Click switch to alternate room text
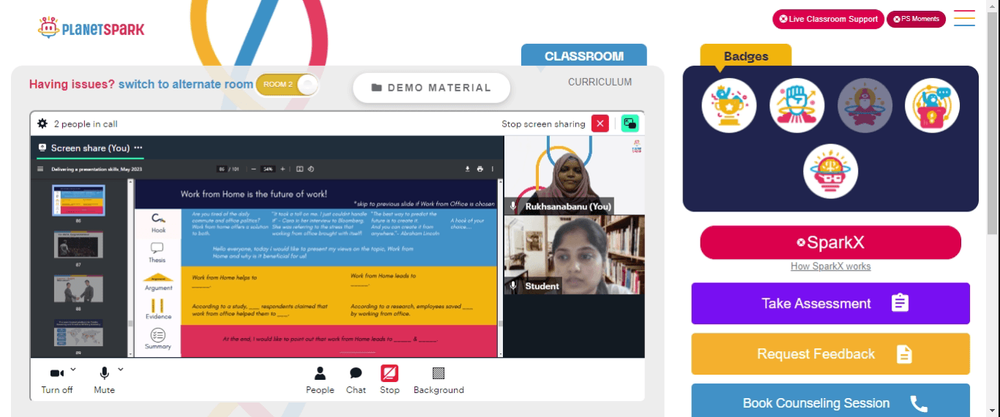This screenshot has width=1000, height=417. point(186,84)
